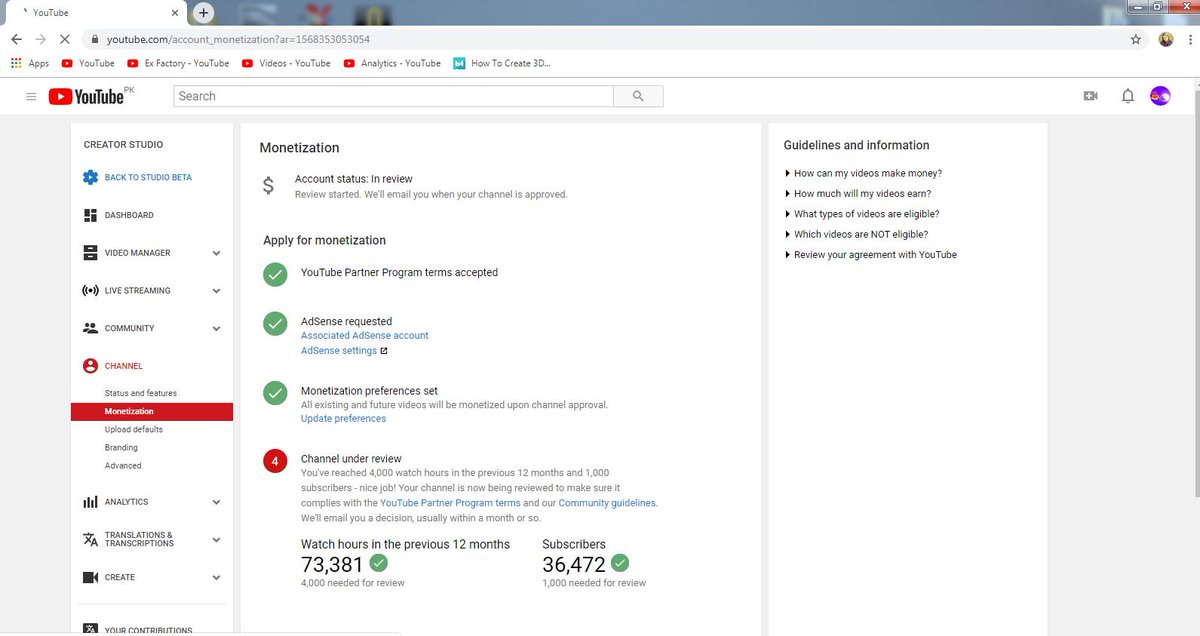Click the Dashboard icon in sidebar

click(90, 215)
